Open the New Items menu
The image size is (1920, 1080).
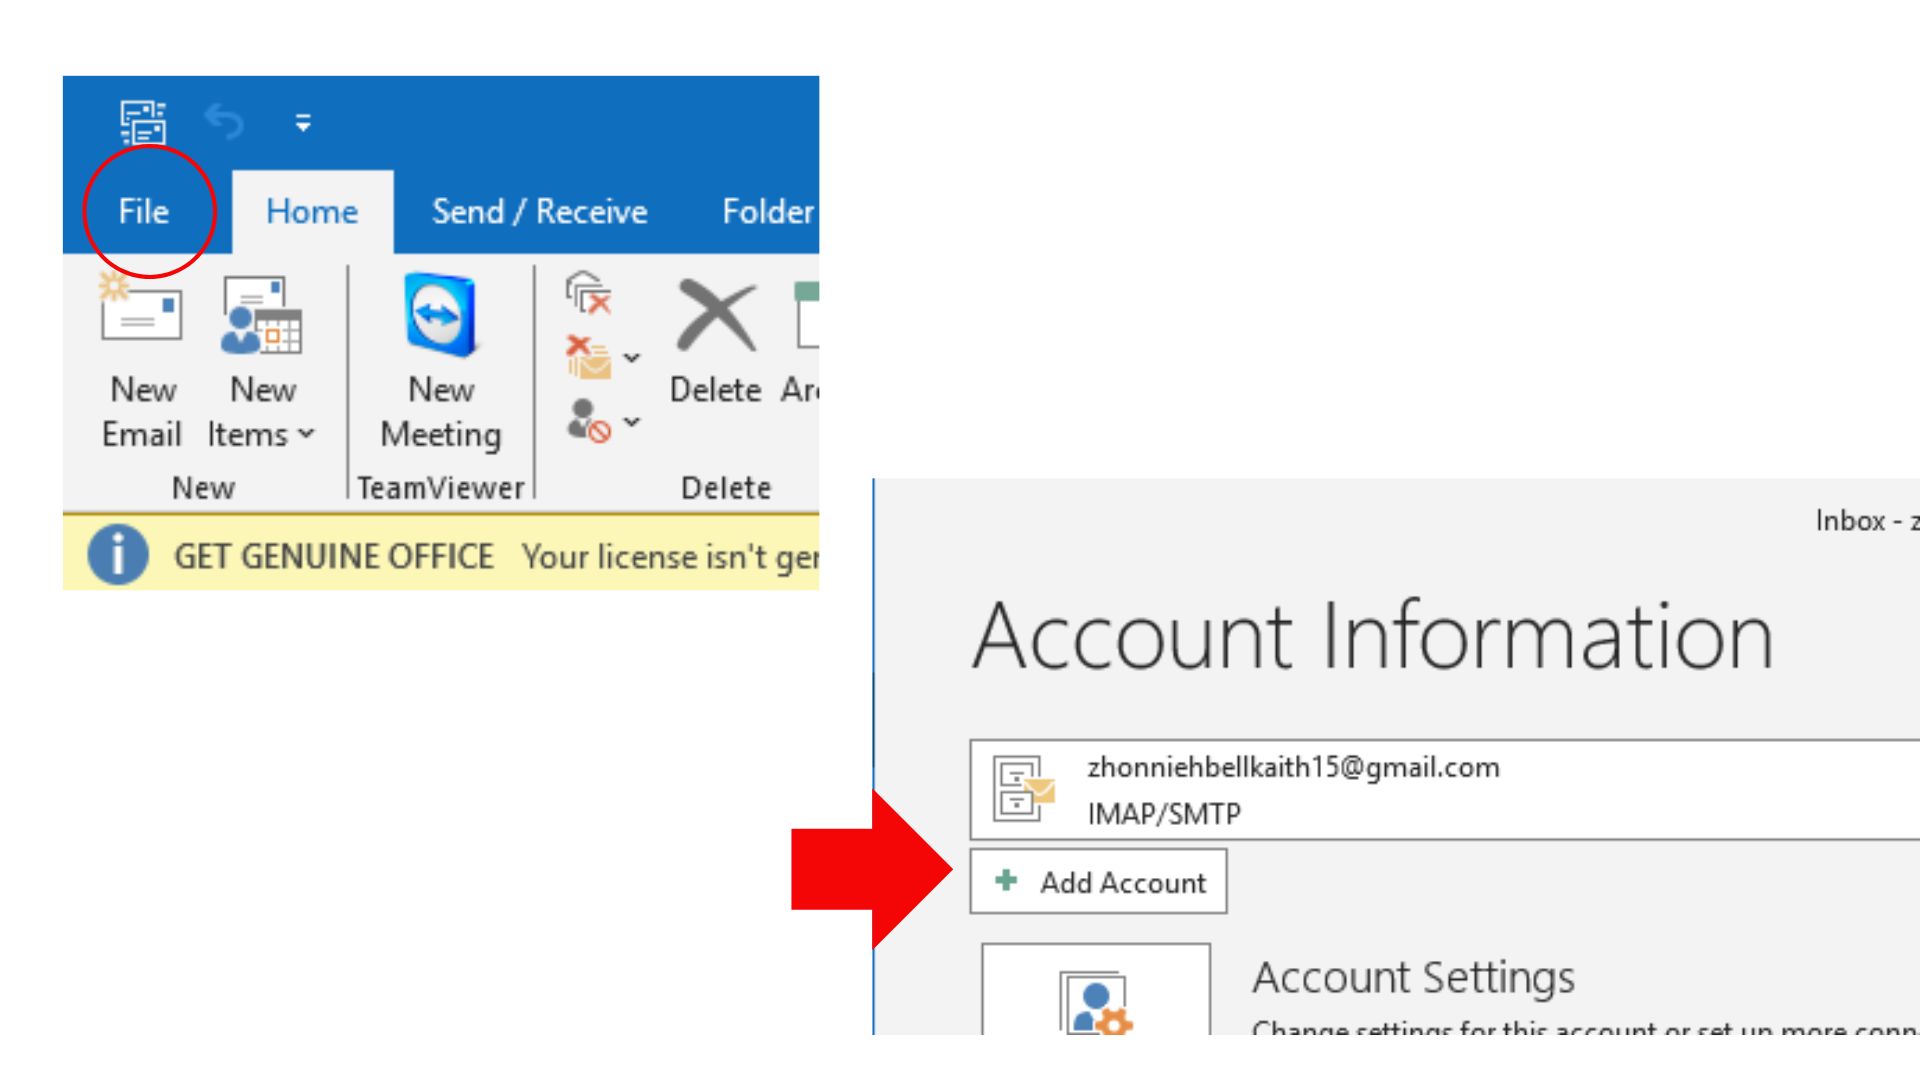coord(260,362)
